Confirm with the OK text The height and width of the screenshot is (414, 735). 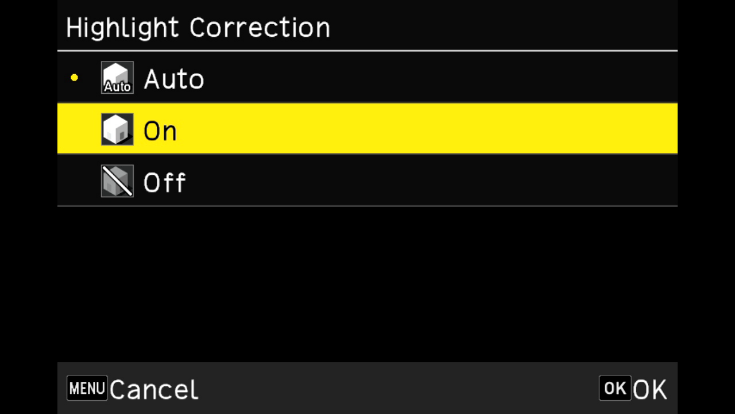(x=650, y=389)
